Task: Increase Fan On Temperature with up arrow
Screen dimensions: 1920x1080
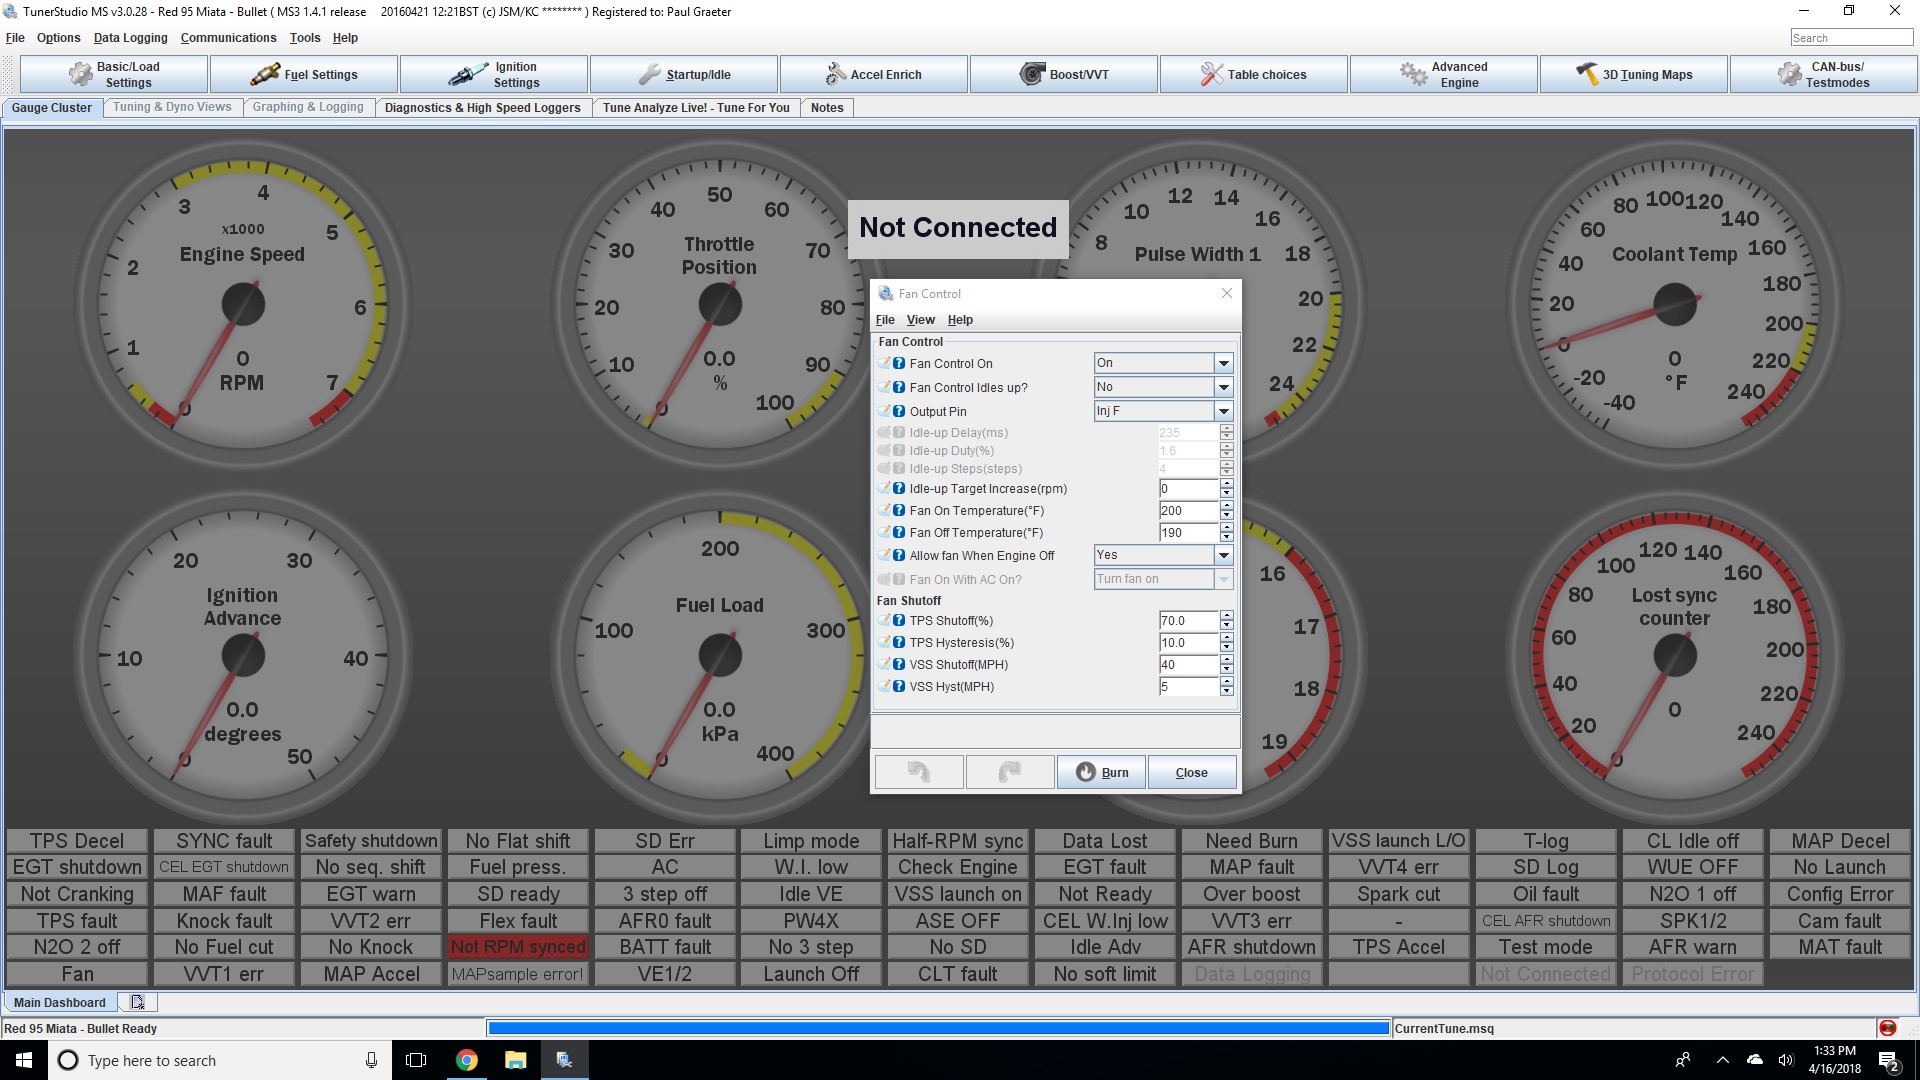Action: (1226, 506)
